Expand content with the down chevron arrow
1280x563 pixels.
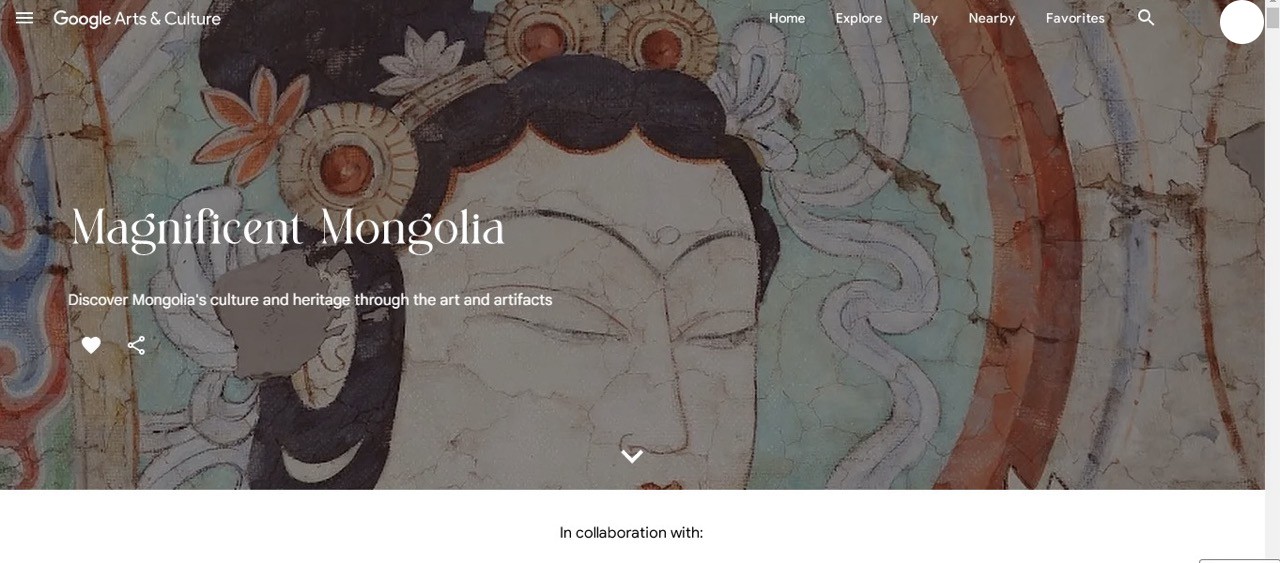631,456
